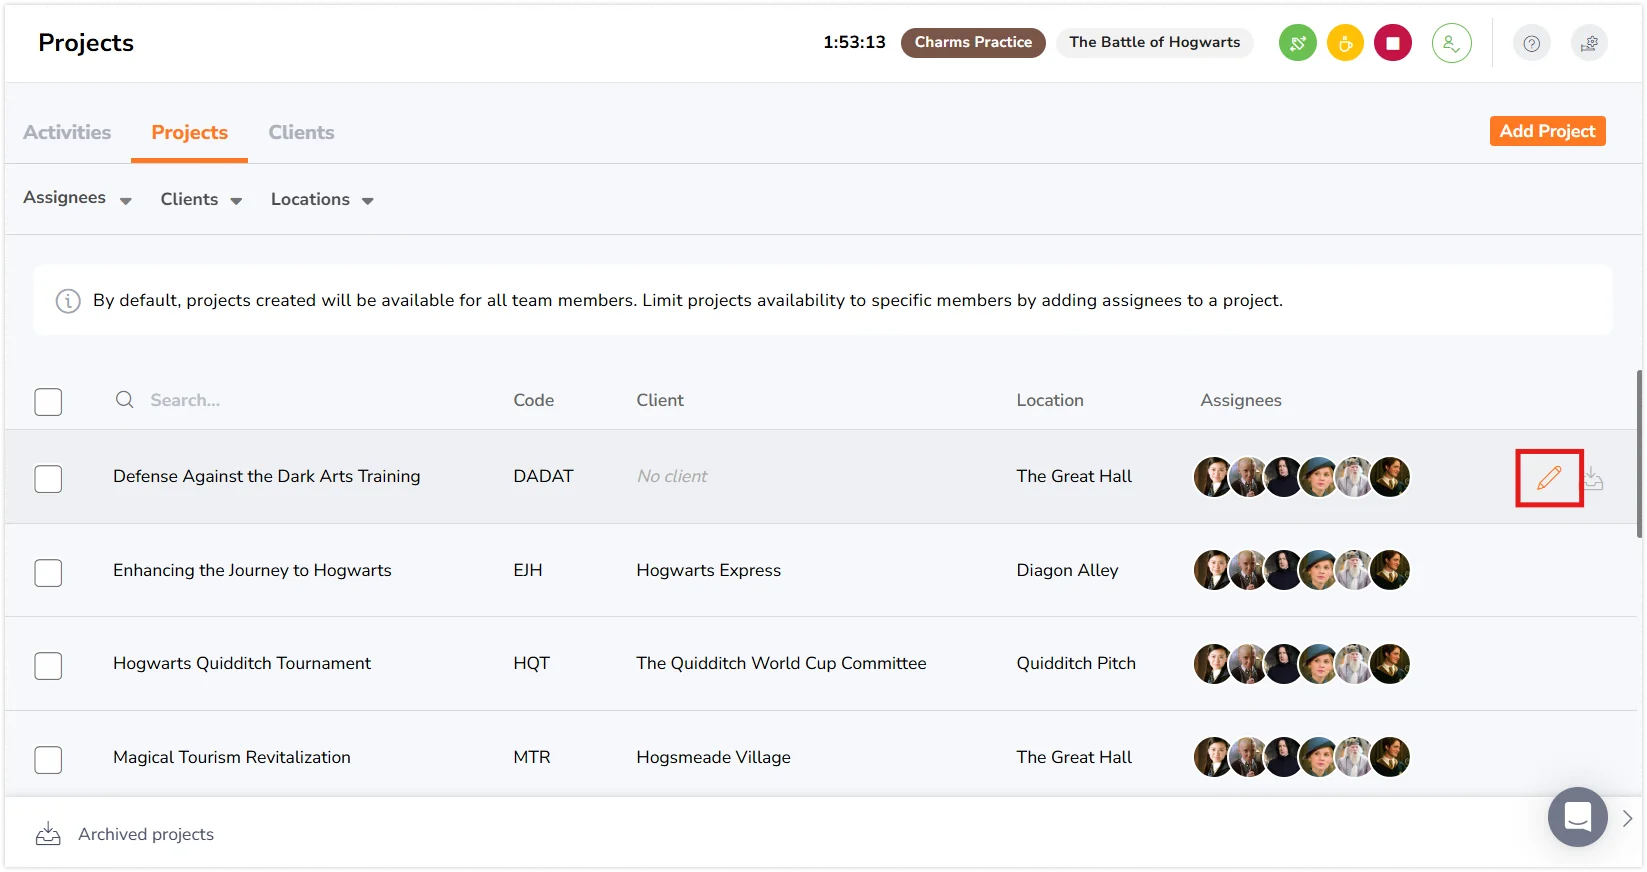Click the search magnifier icon

click(x=125, y=400)
